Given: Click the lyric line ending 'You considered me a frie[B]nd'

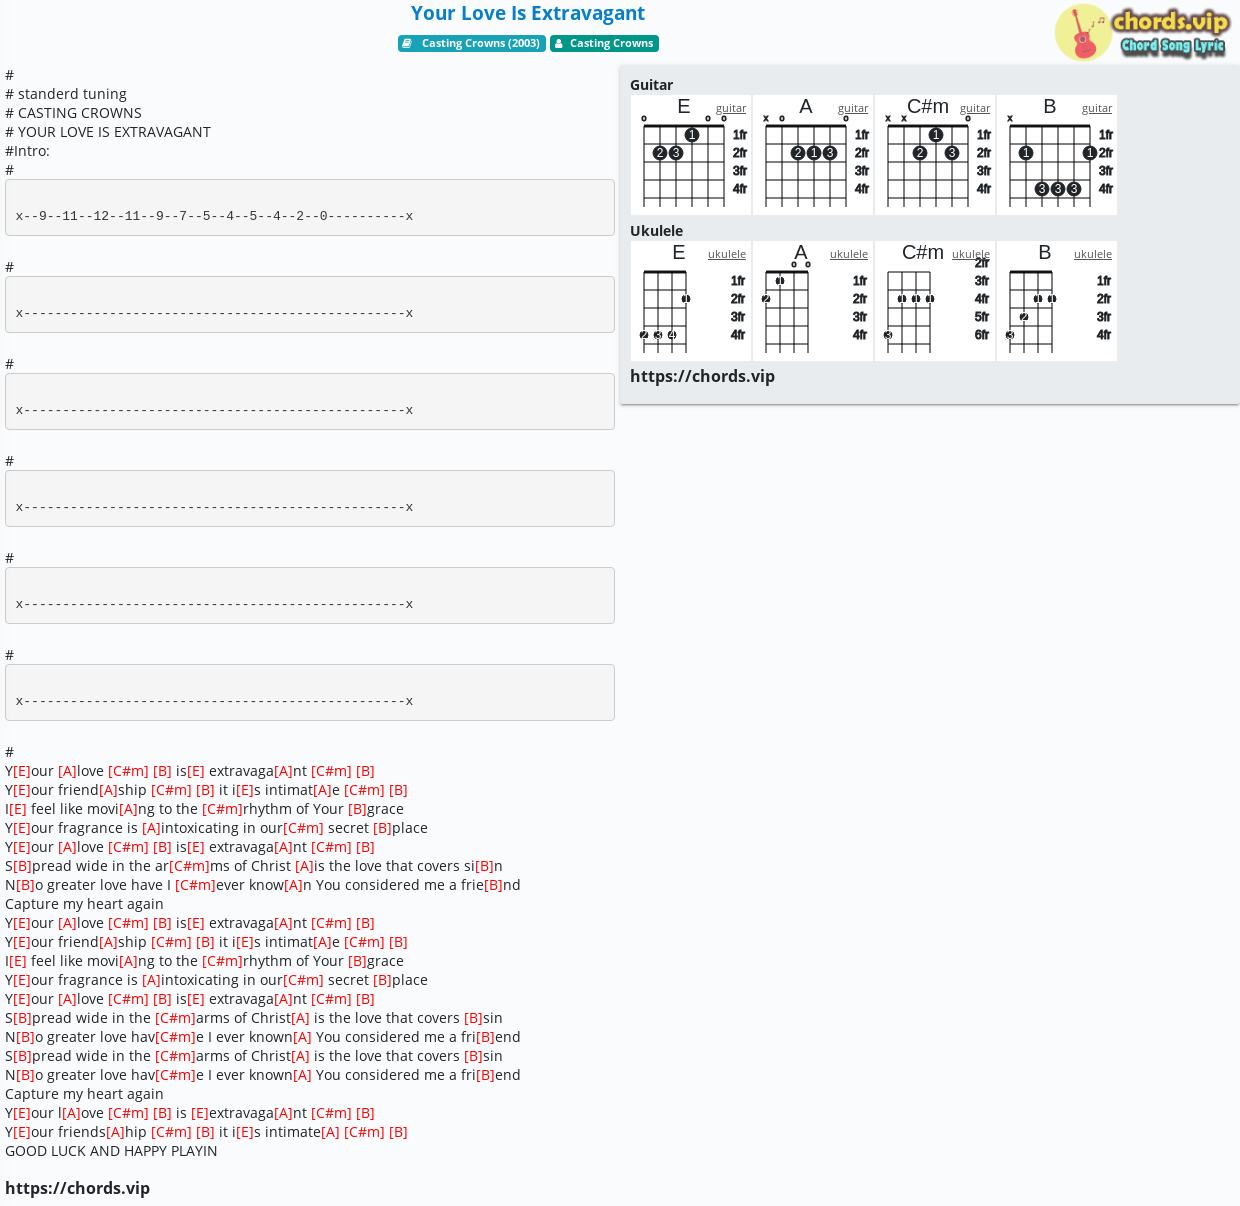Looking at the screenshot, I should click(263, 885).
